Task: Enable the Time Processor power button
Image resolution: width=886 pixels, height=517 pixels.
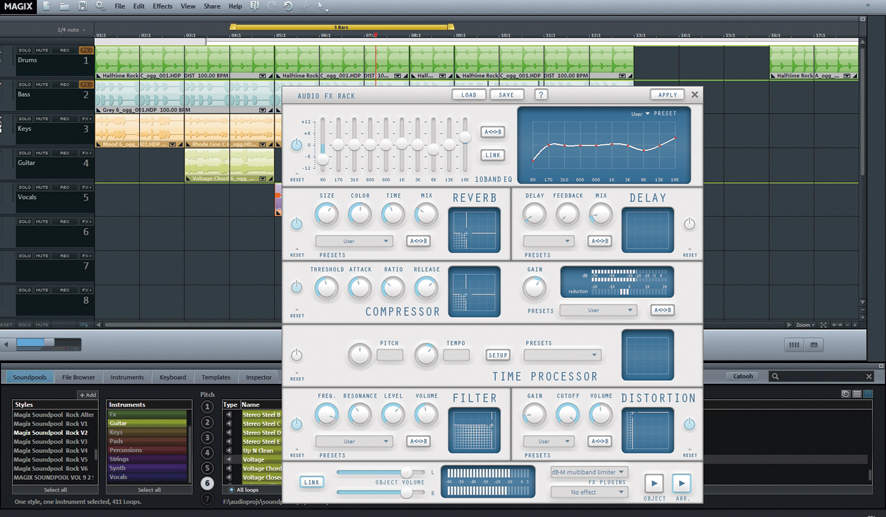Action: point(296,355)
